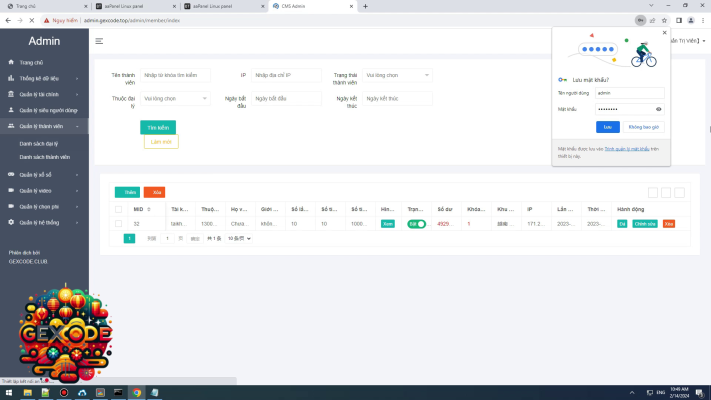Click the Chrome icon in the taskbar
The width and height of the screenshot is (711, 400).
136,393
